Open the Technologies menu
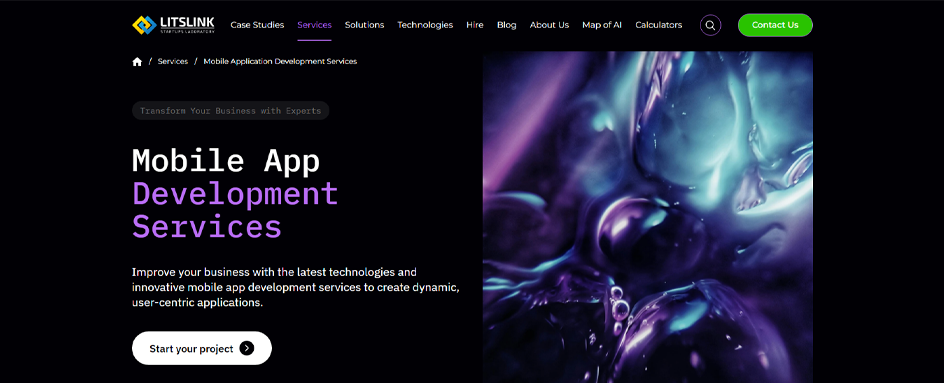This screenshot has width=944, height=383. point(425,25)
